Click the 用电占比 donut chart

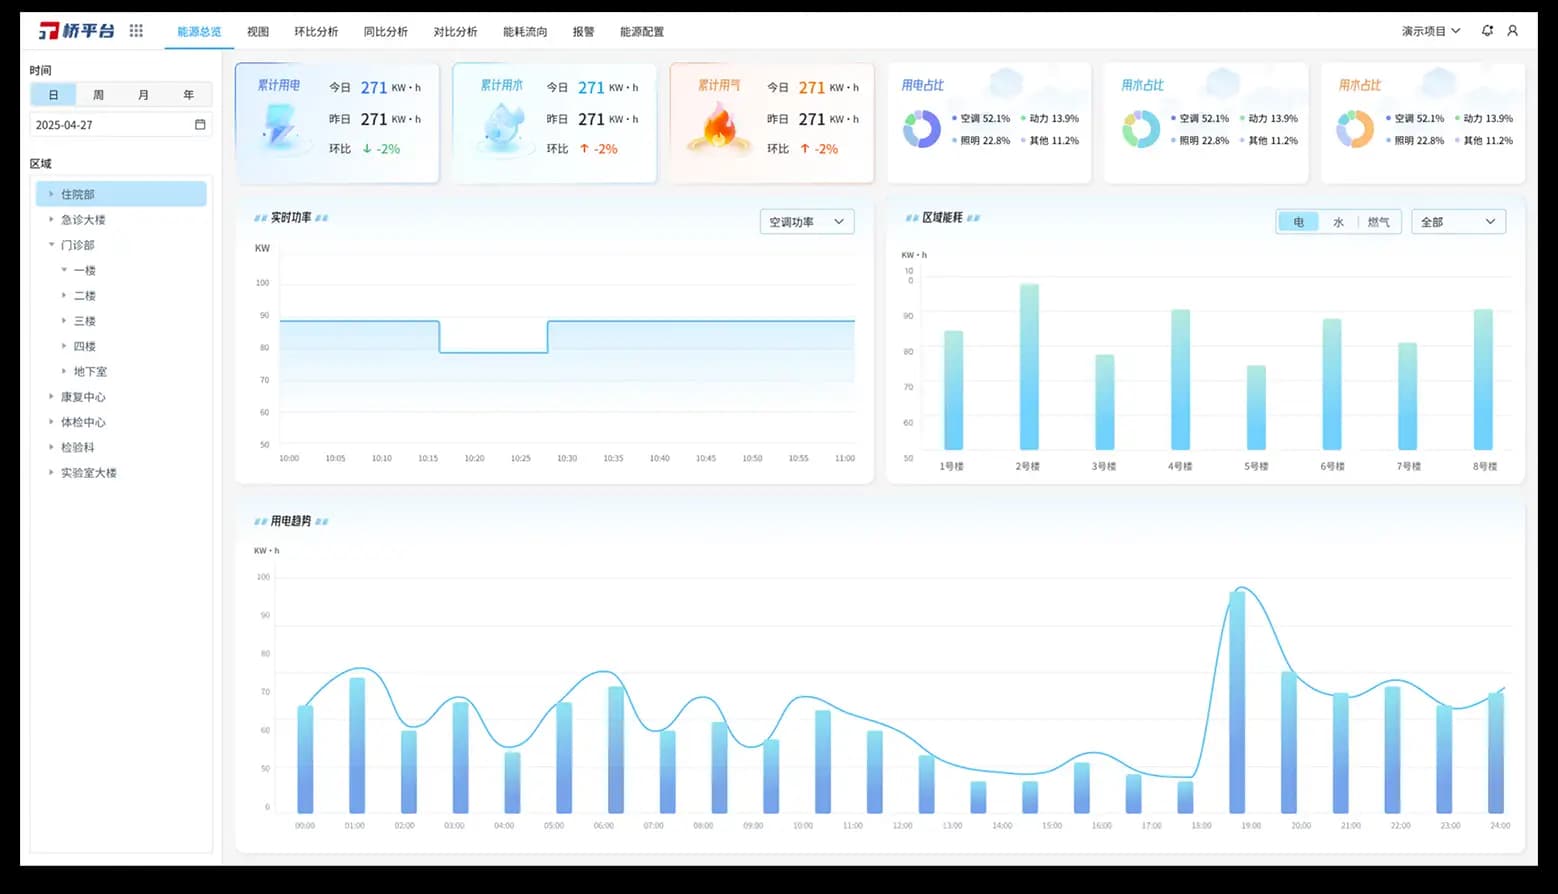coord(922,129)
